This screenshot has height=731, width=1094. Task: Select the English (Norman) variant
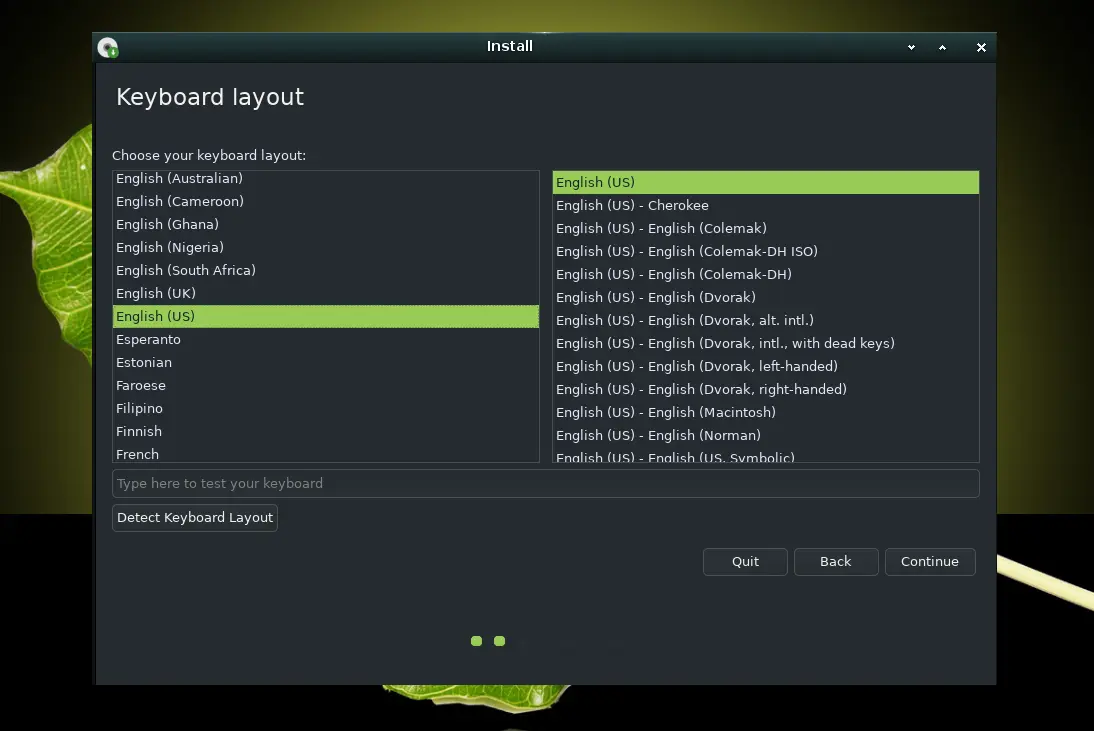coord(658,435)
